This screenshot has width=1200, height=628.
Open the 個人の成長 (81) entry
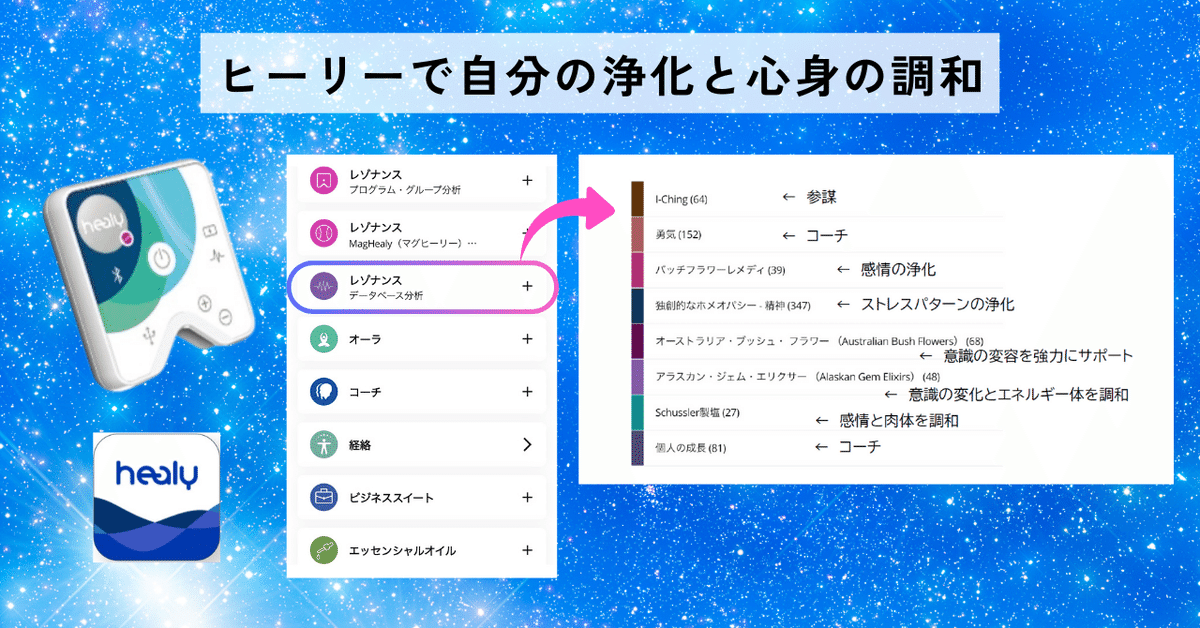[690, 448]
